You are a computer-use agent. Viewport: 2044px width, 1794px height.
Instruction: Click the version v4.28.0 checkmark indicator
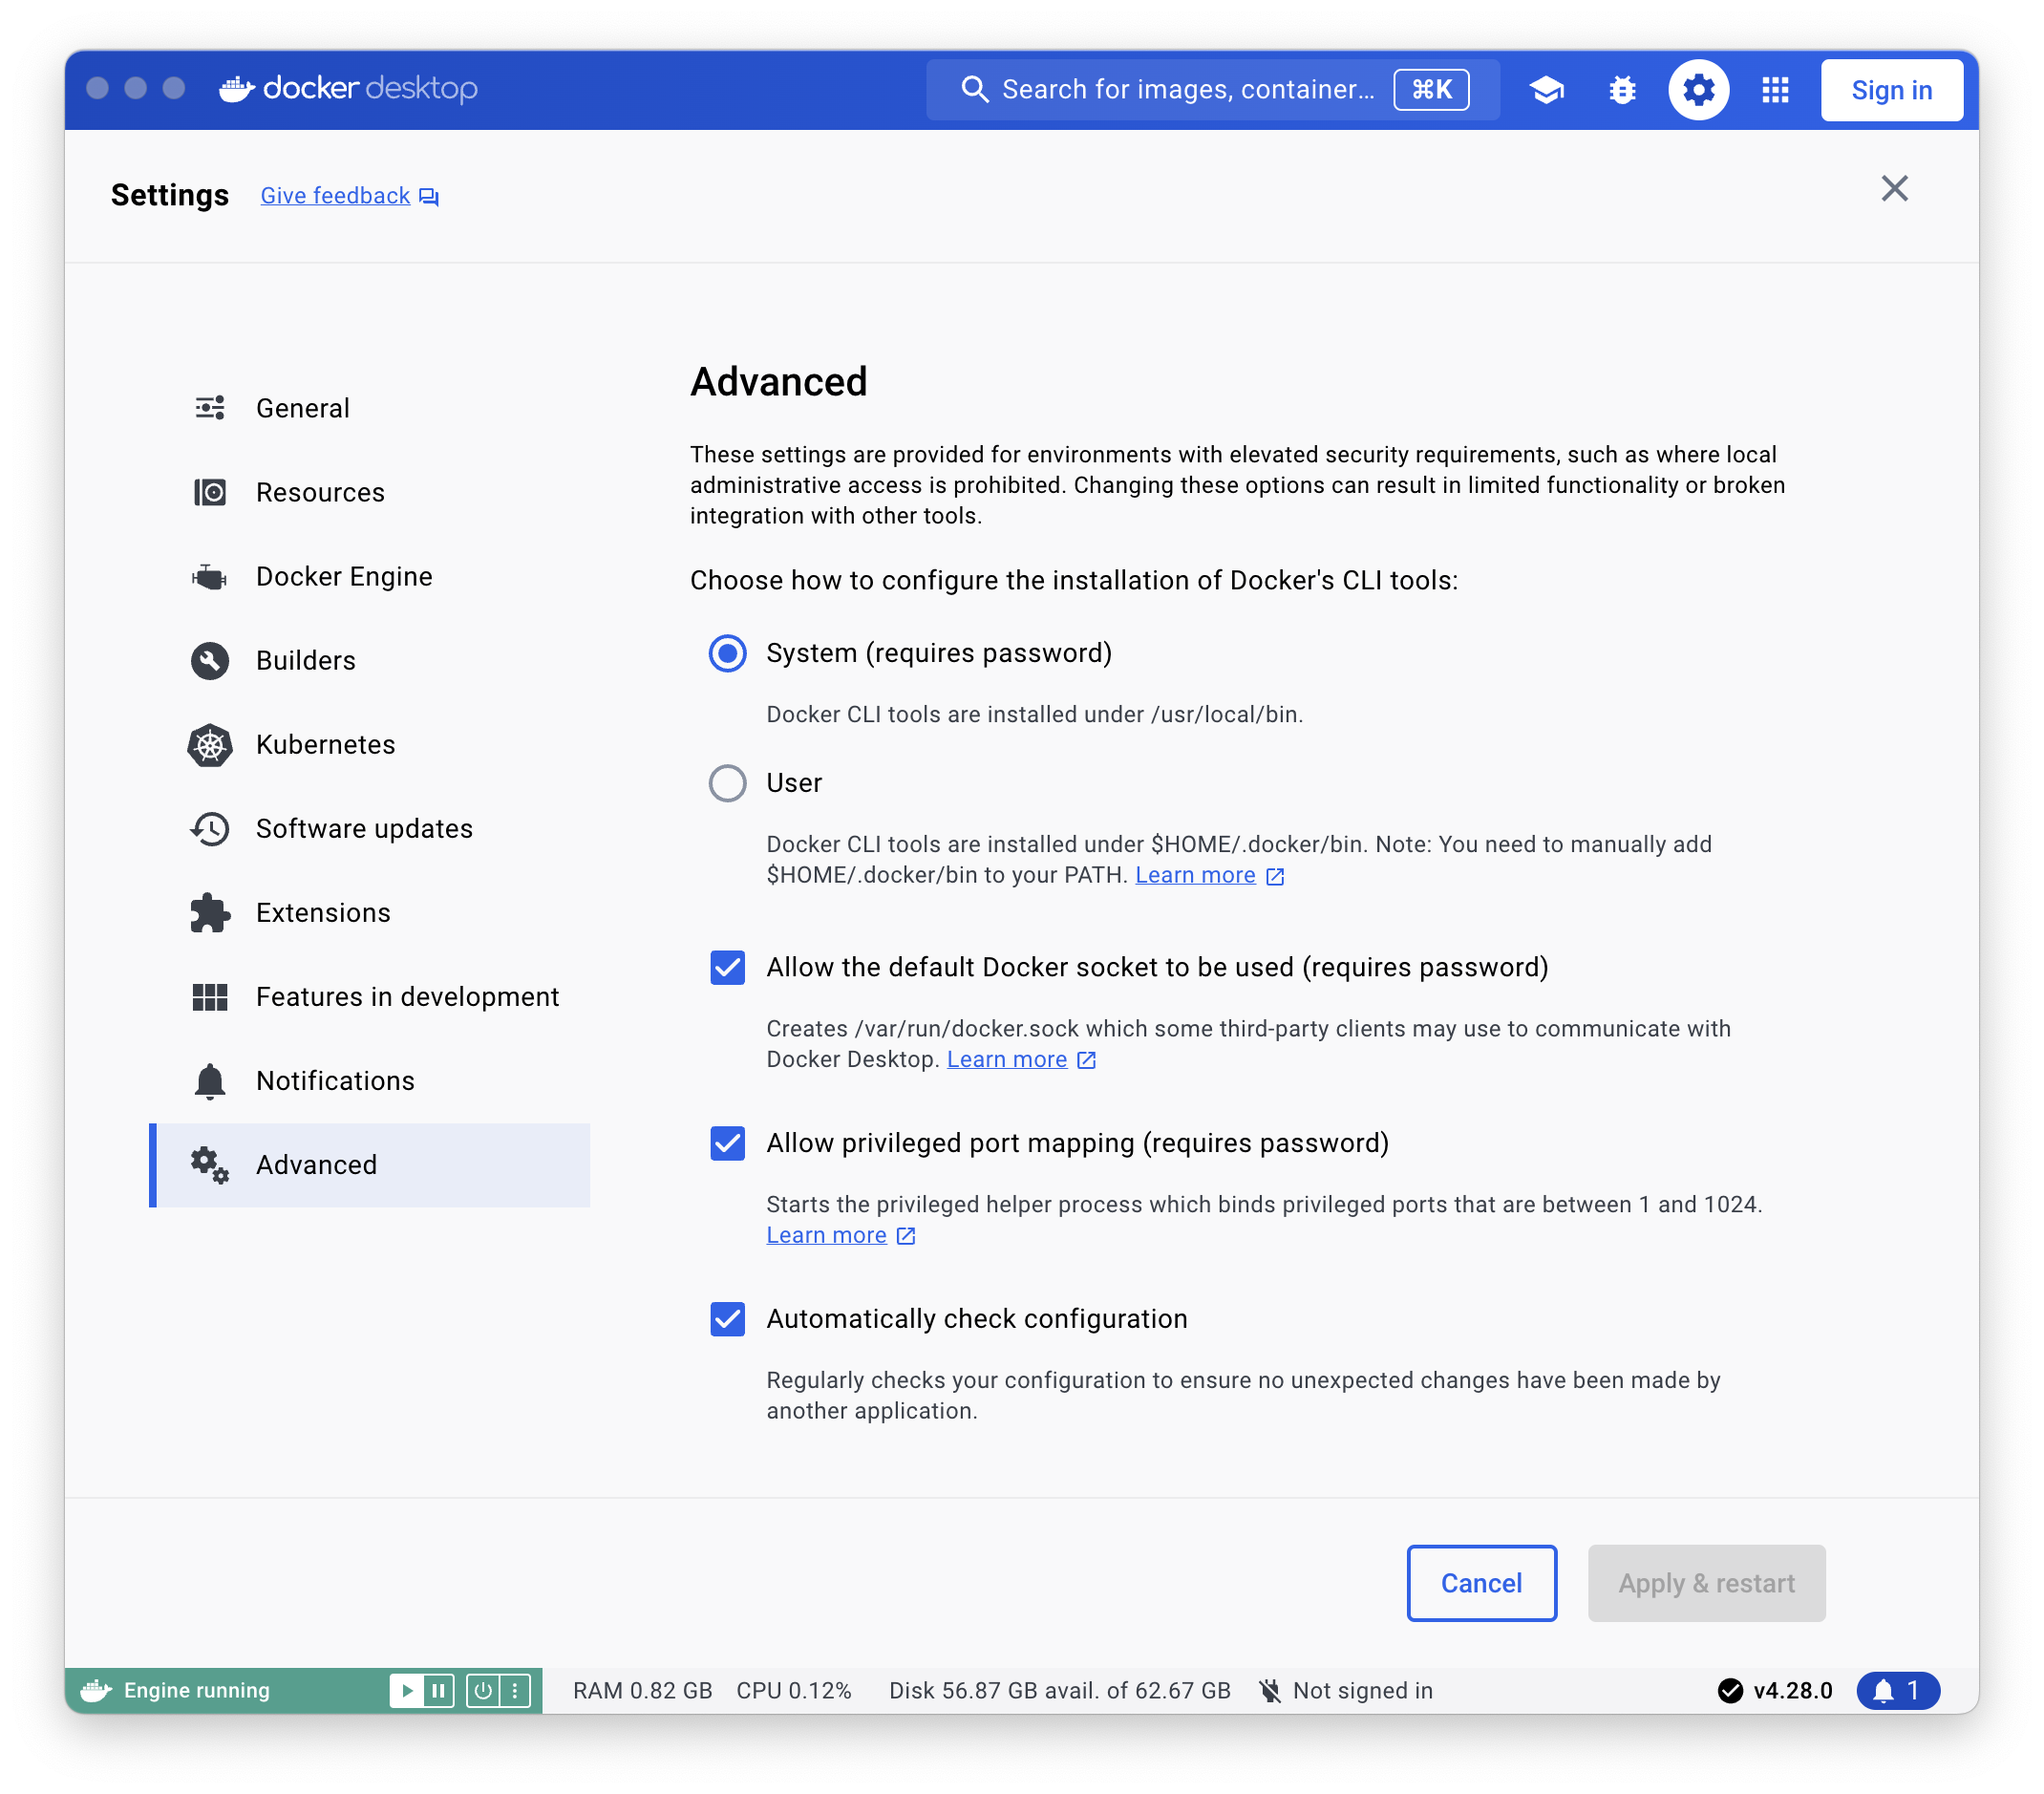(1774, 1690)
